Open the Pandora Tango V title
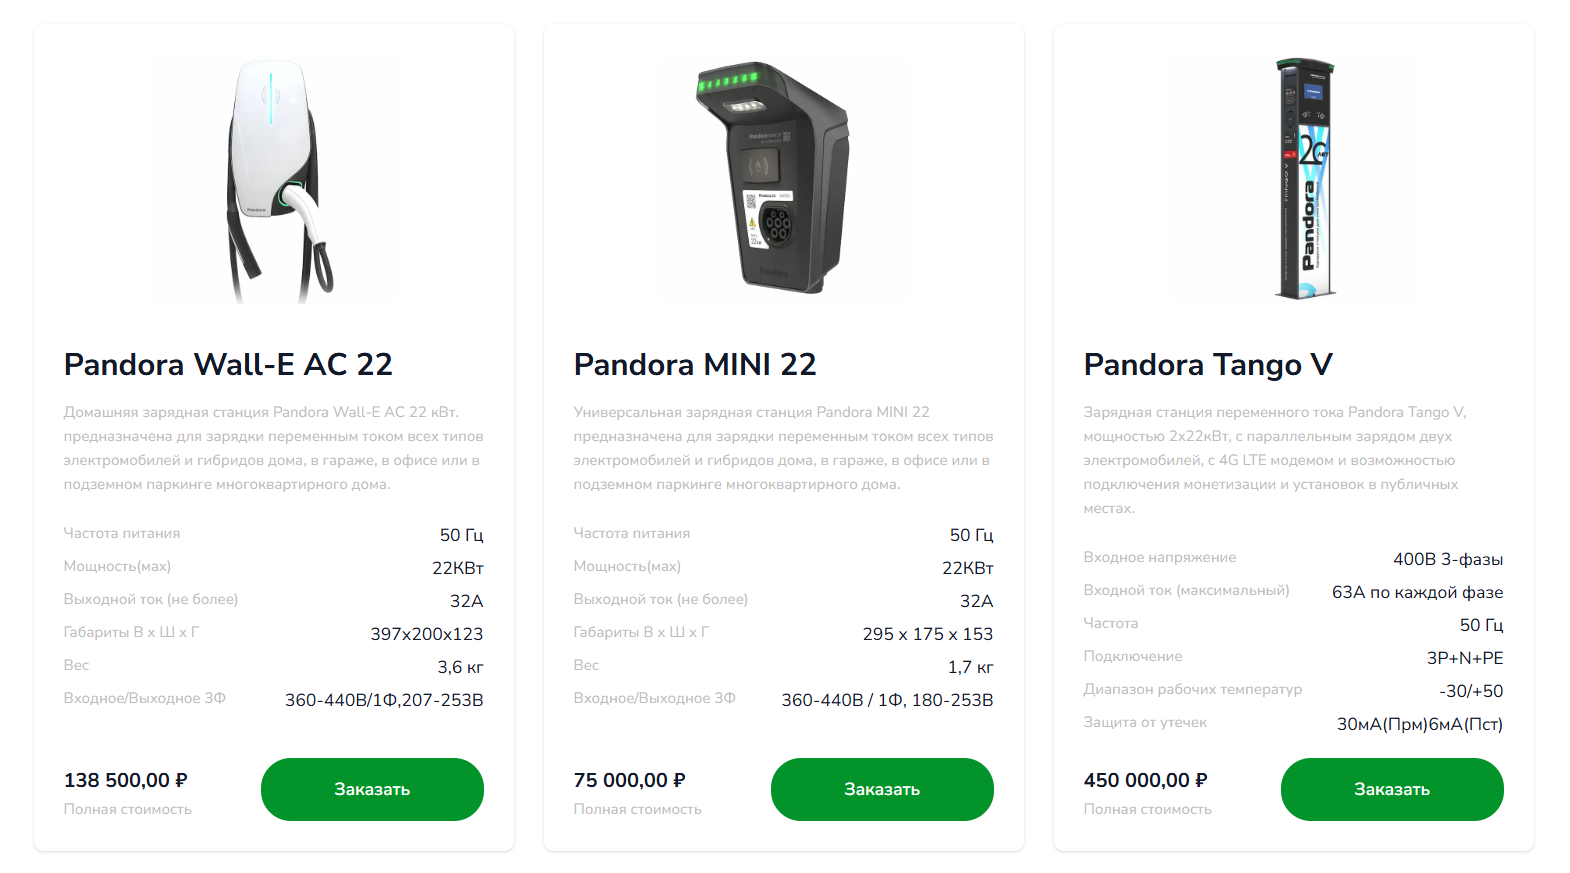This screenshot has width=1570, height=873. (x=1208, y=365)
